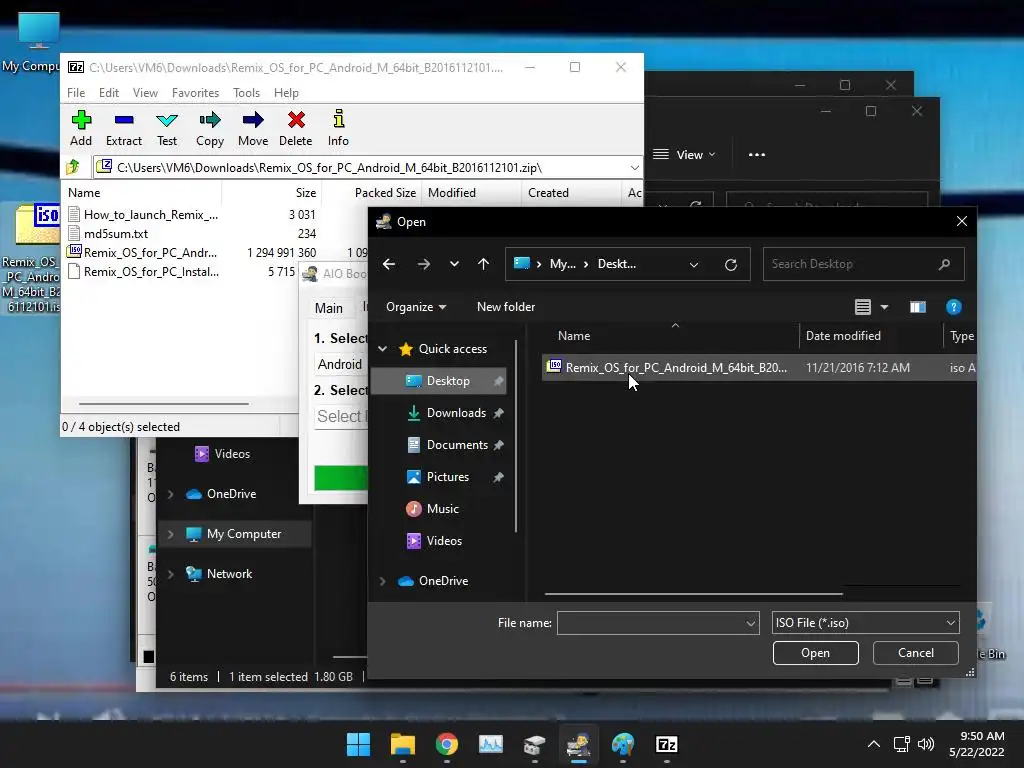Viewport: 1024px width, 768px height.
Task: Click the volume icon in system tray
Action: (x=926, y=744)
